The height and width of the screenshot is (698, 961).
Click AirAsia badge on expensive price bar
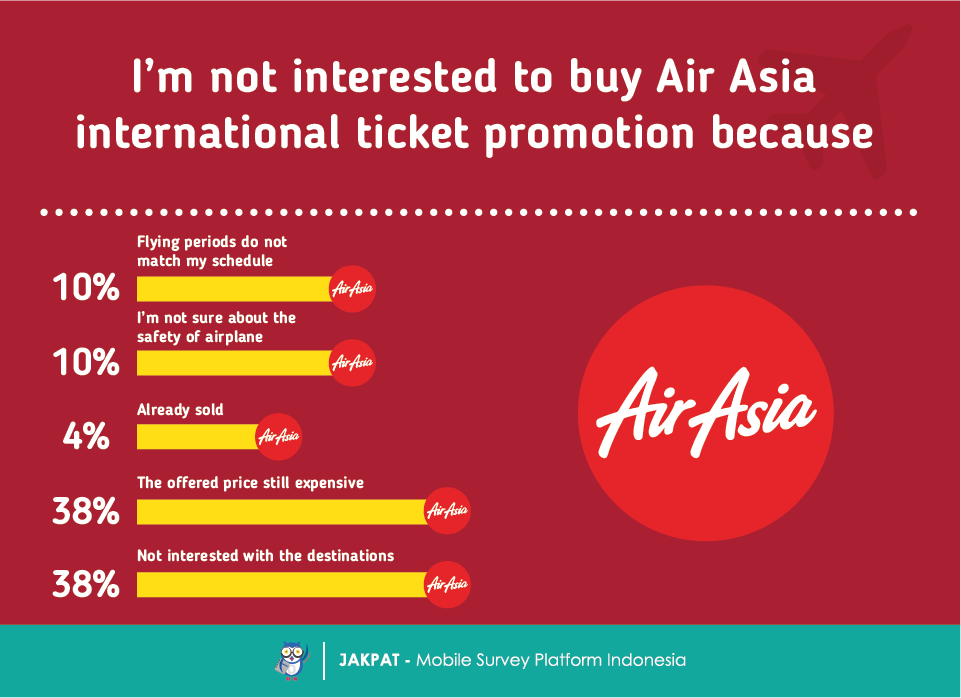(x=447, y=510)
